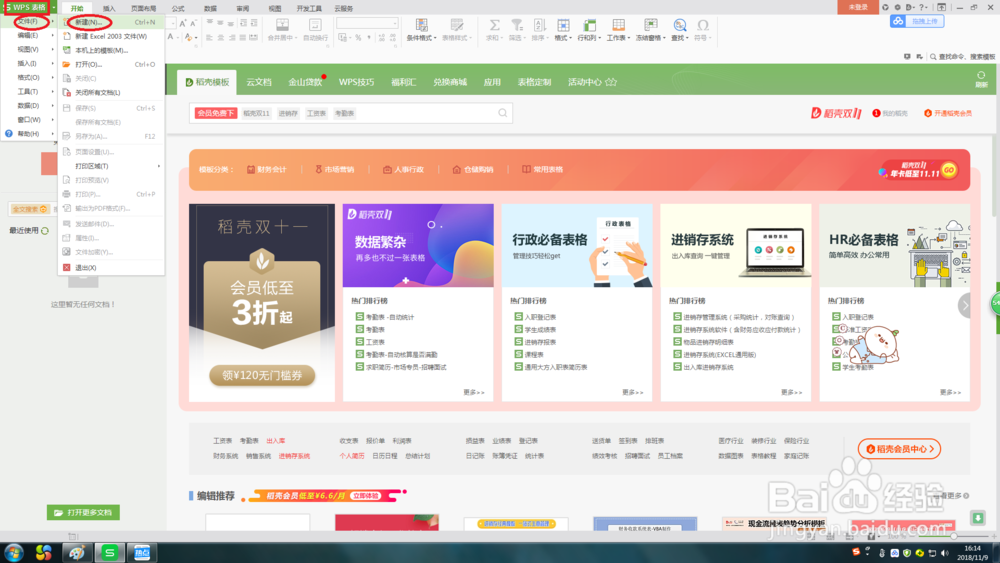1000x563 pixels.
Task: Expand the 数据(D) menu
Action: click(29, 105)
